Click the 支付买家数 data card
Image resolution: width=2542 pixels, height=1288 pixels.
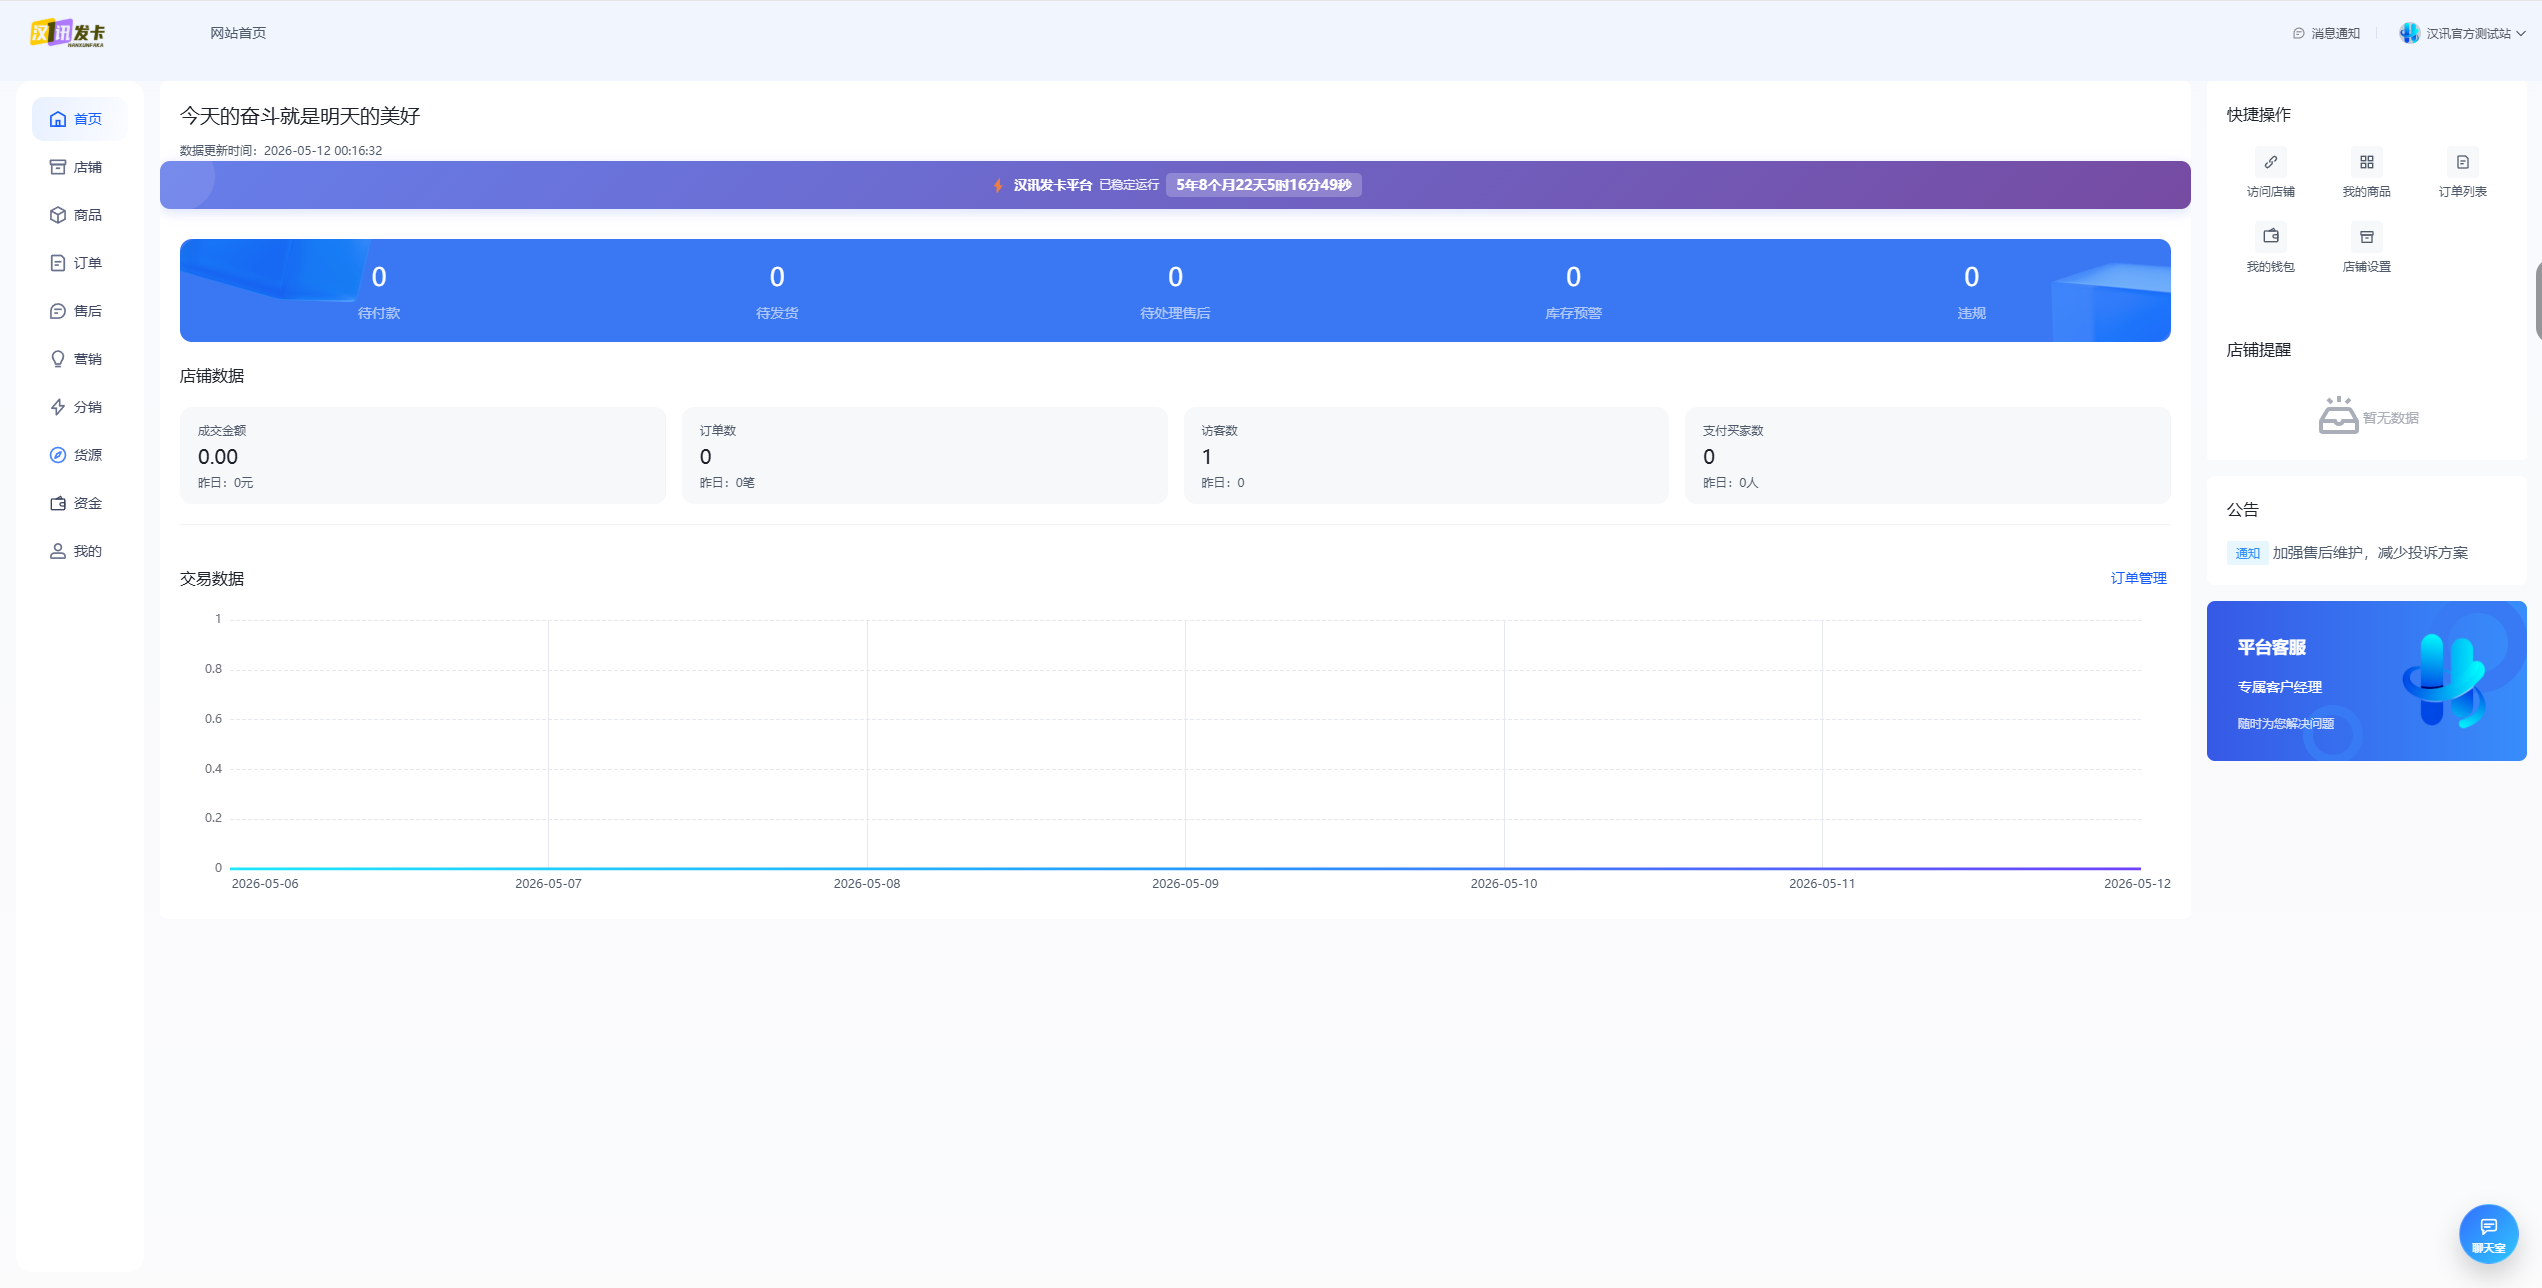tap(1928, 455)
